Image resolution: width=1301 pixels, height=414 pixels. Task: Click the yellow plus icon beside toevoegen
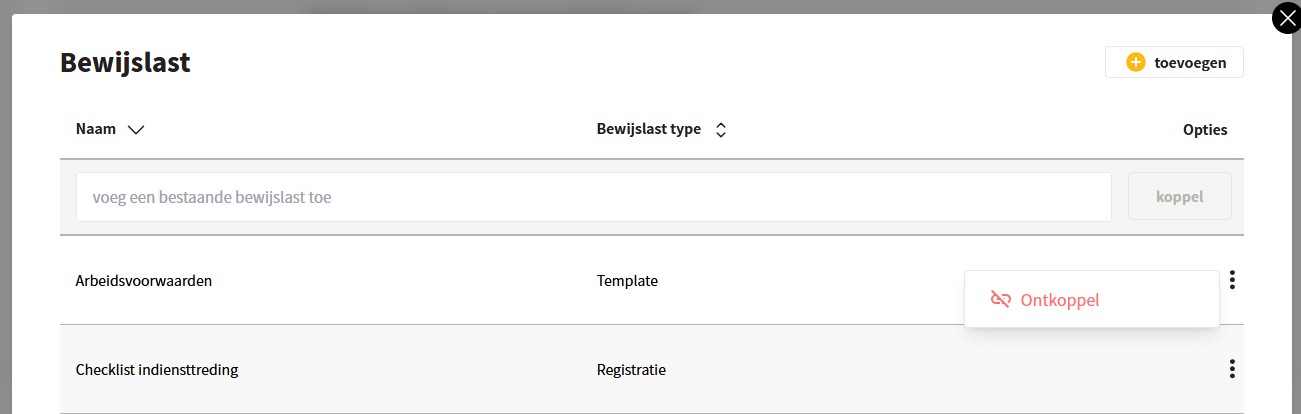1135,62
